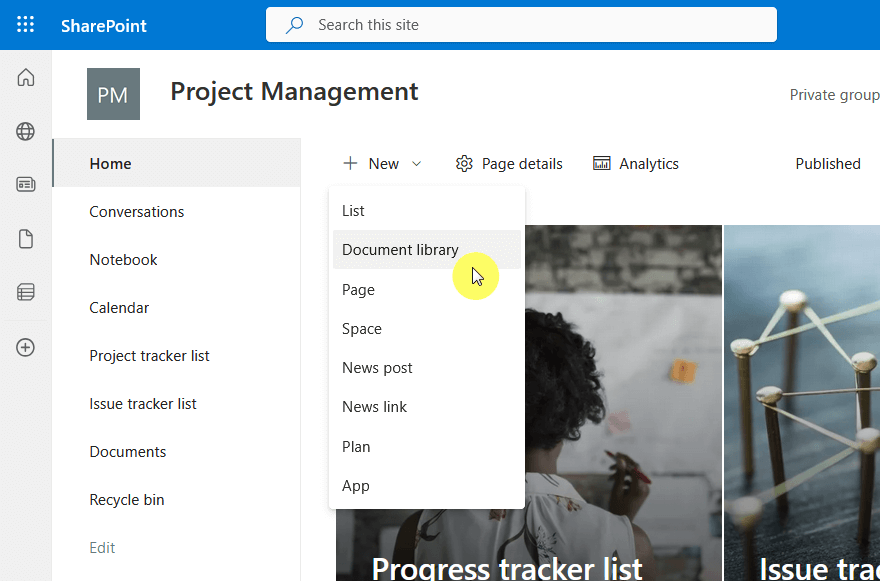The width and height of the screenshot is (880, 581).
Task: Focus the Search this site box
Action: [x=521, y=25]
